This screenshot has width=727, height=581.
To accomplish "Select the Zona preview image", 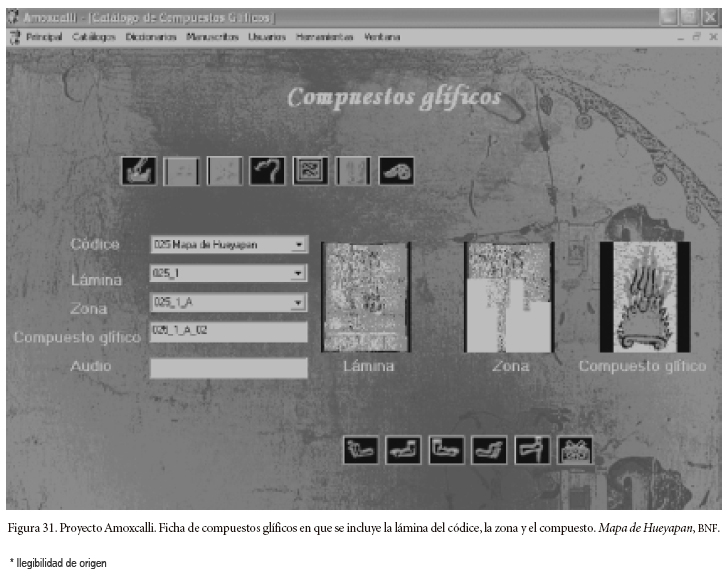I will [509, 296].
